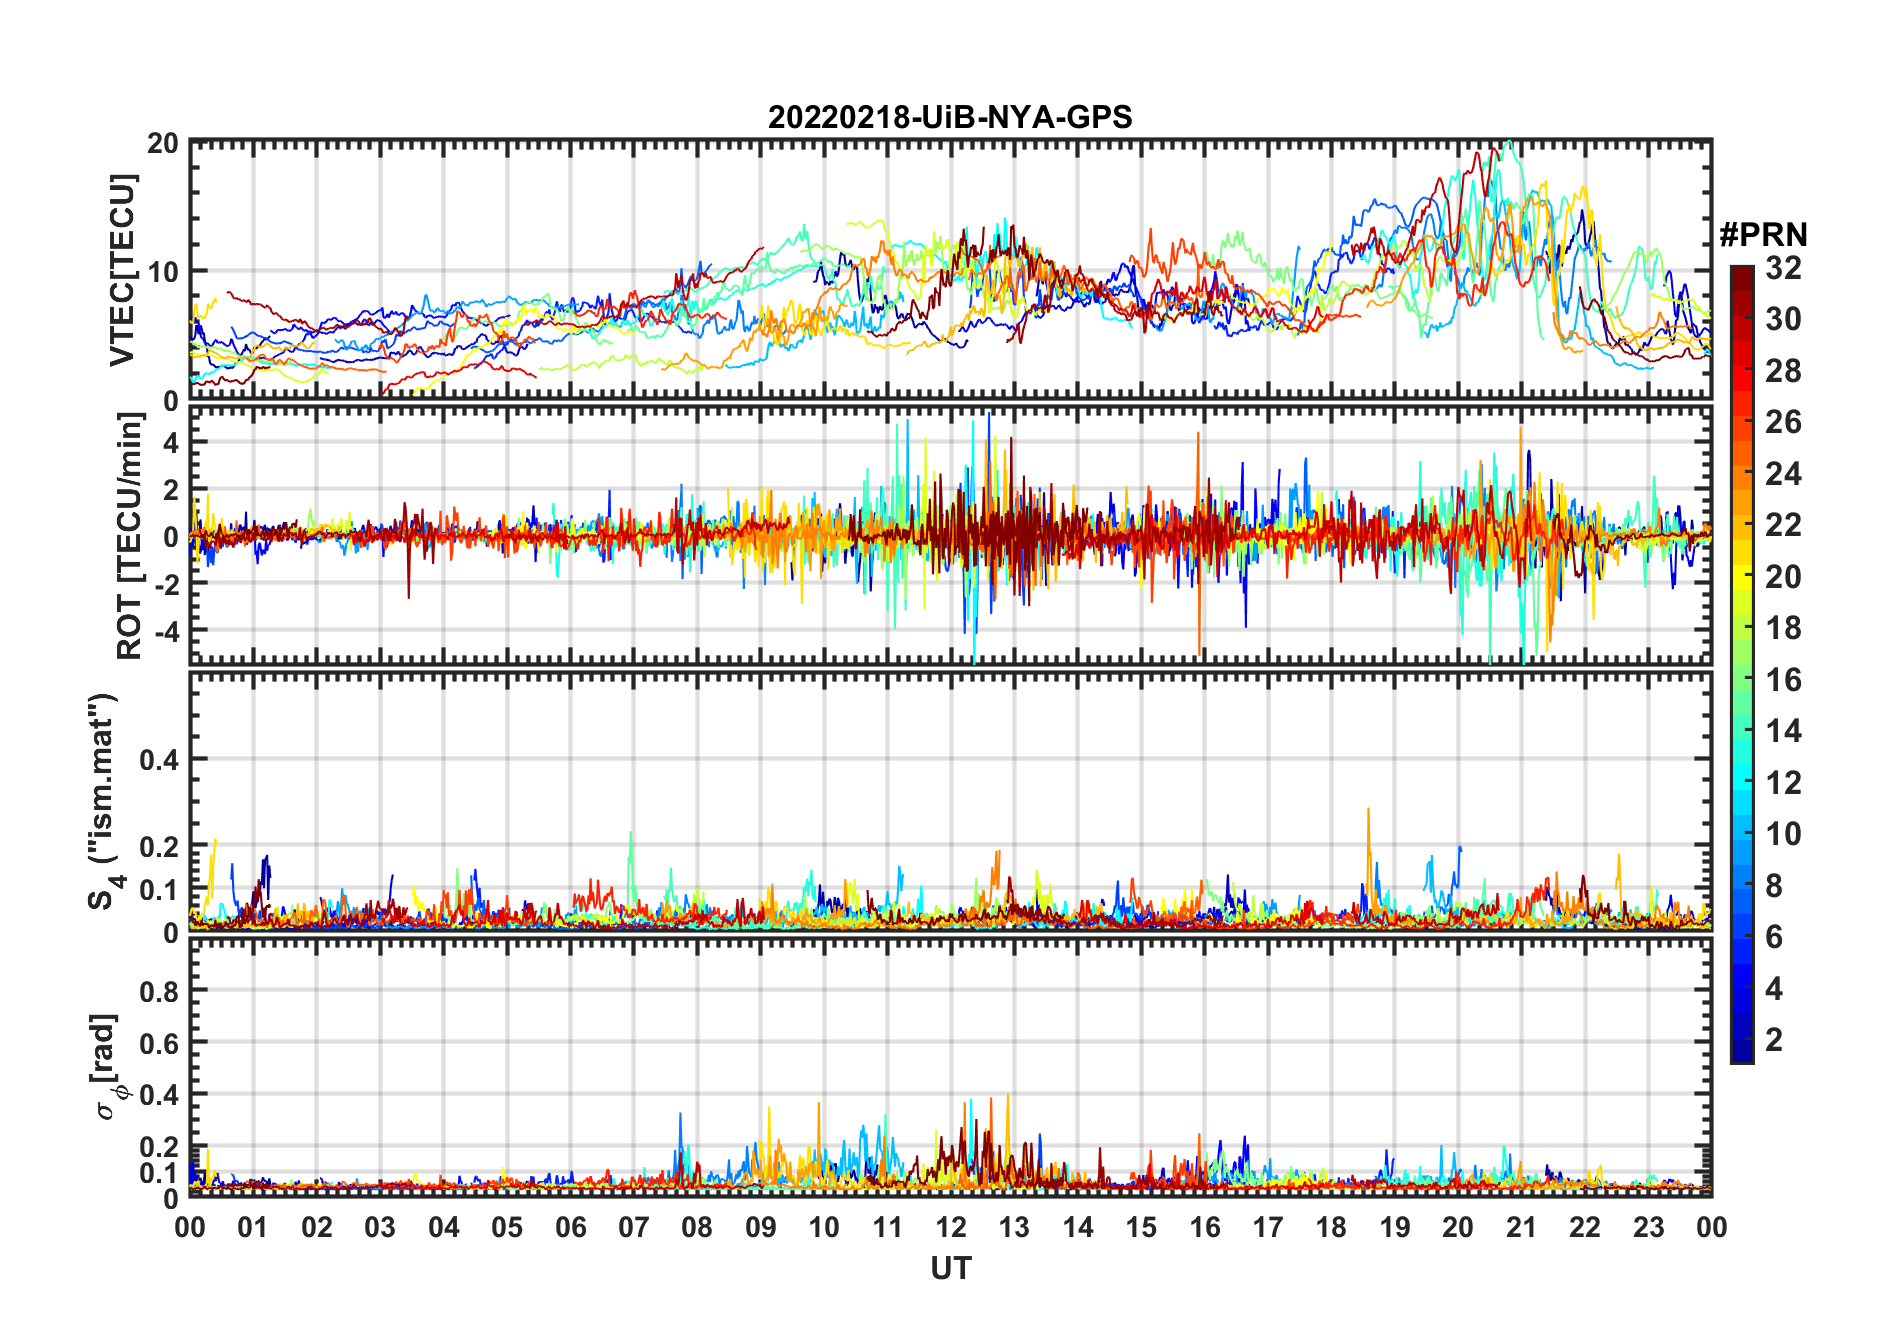Image resolution: width=1902 pixels, height=1330 pixels.
Task: Click x-axis hour tick label 05
Action: click(x=507, y=1227)
